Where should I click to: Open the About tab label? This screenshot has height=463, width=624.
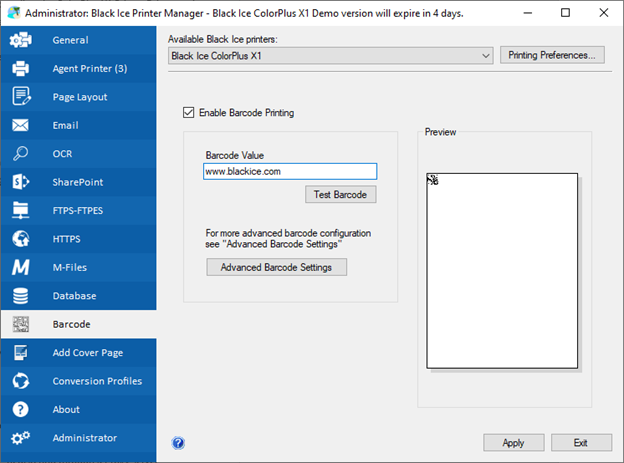click(66, 410)
